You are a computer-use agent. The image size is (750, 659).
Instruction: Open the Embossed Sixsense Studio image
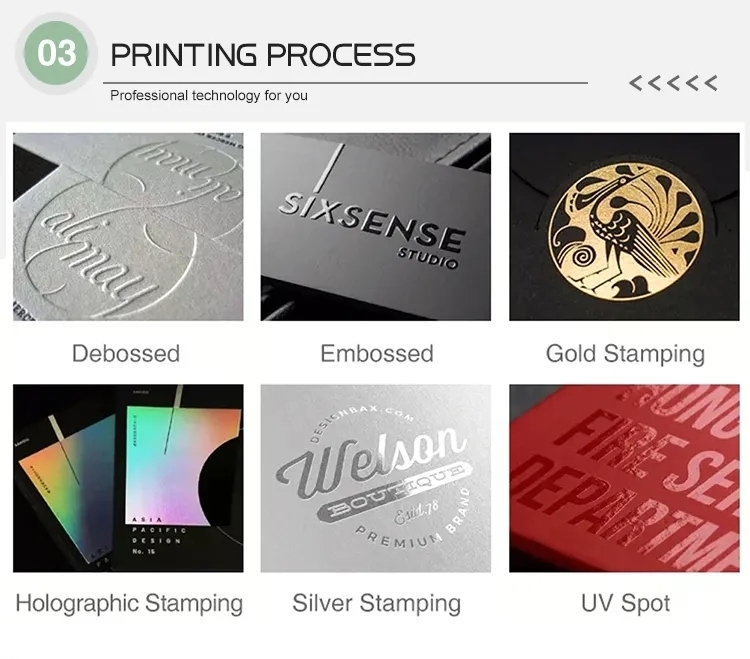point(375,227)
